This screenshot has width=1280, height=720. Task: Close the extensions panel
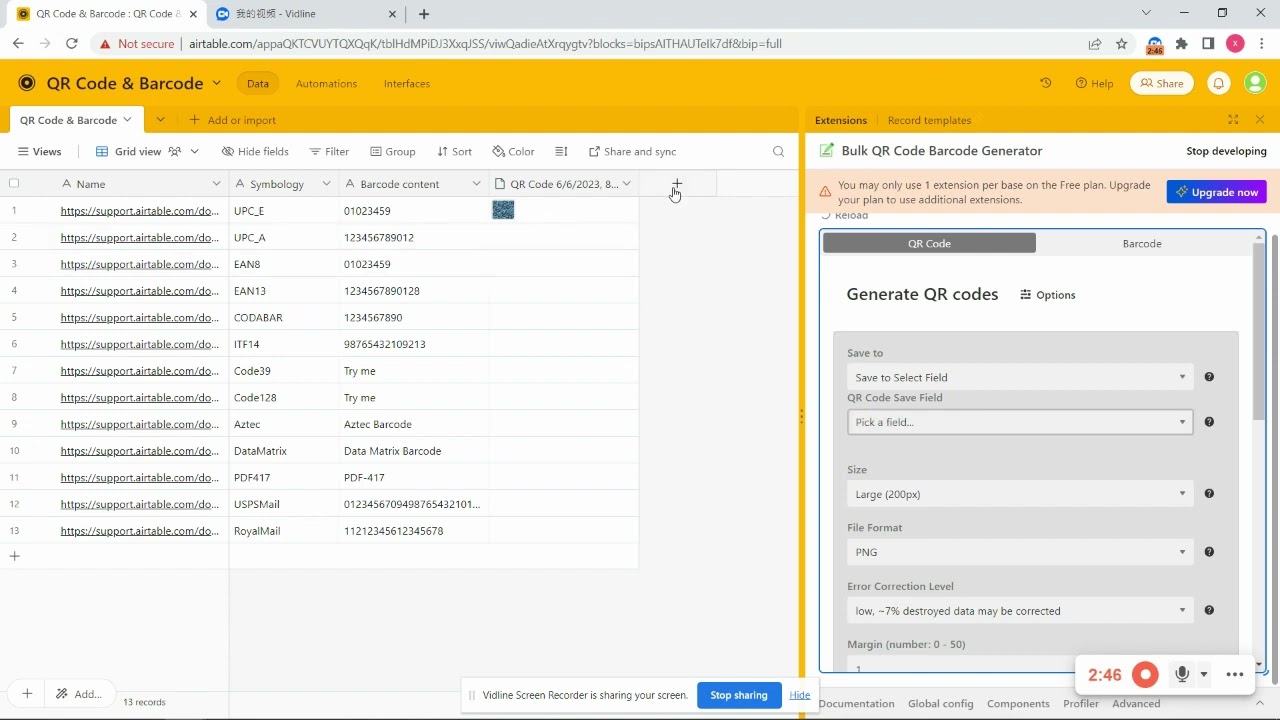1260,120
